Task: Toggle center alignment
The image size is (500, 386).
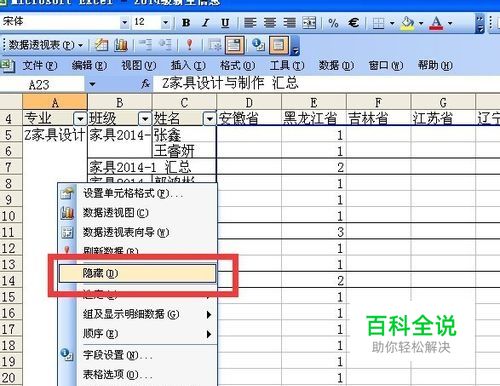Action: coord(270,23)
